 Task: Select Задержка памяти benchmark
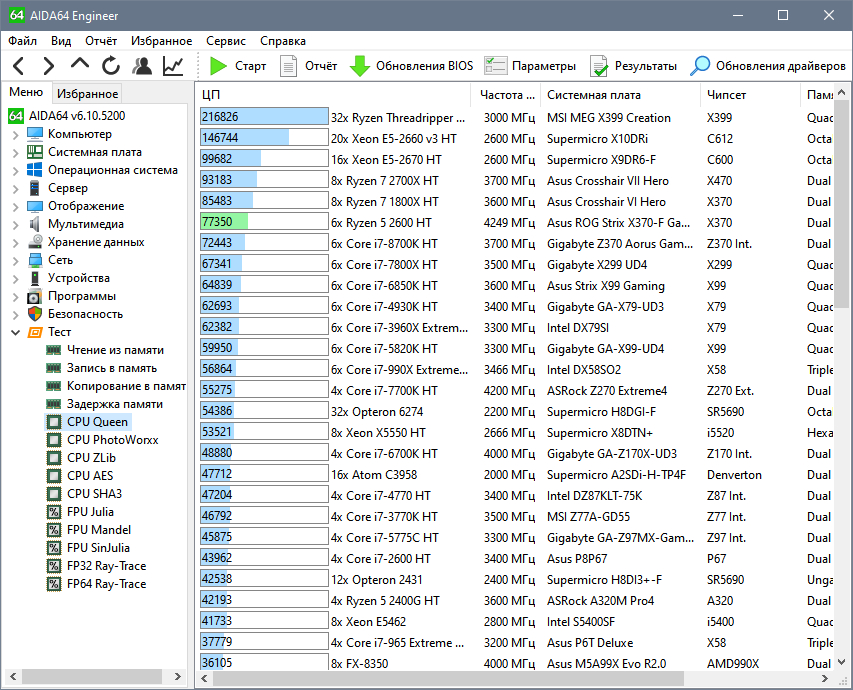(x=115, y=404)
